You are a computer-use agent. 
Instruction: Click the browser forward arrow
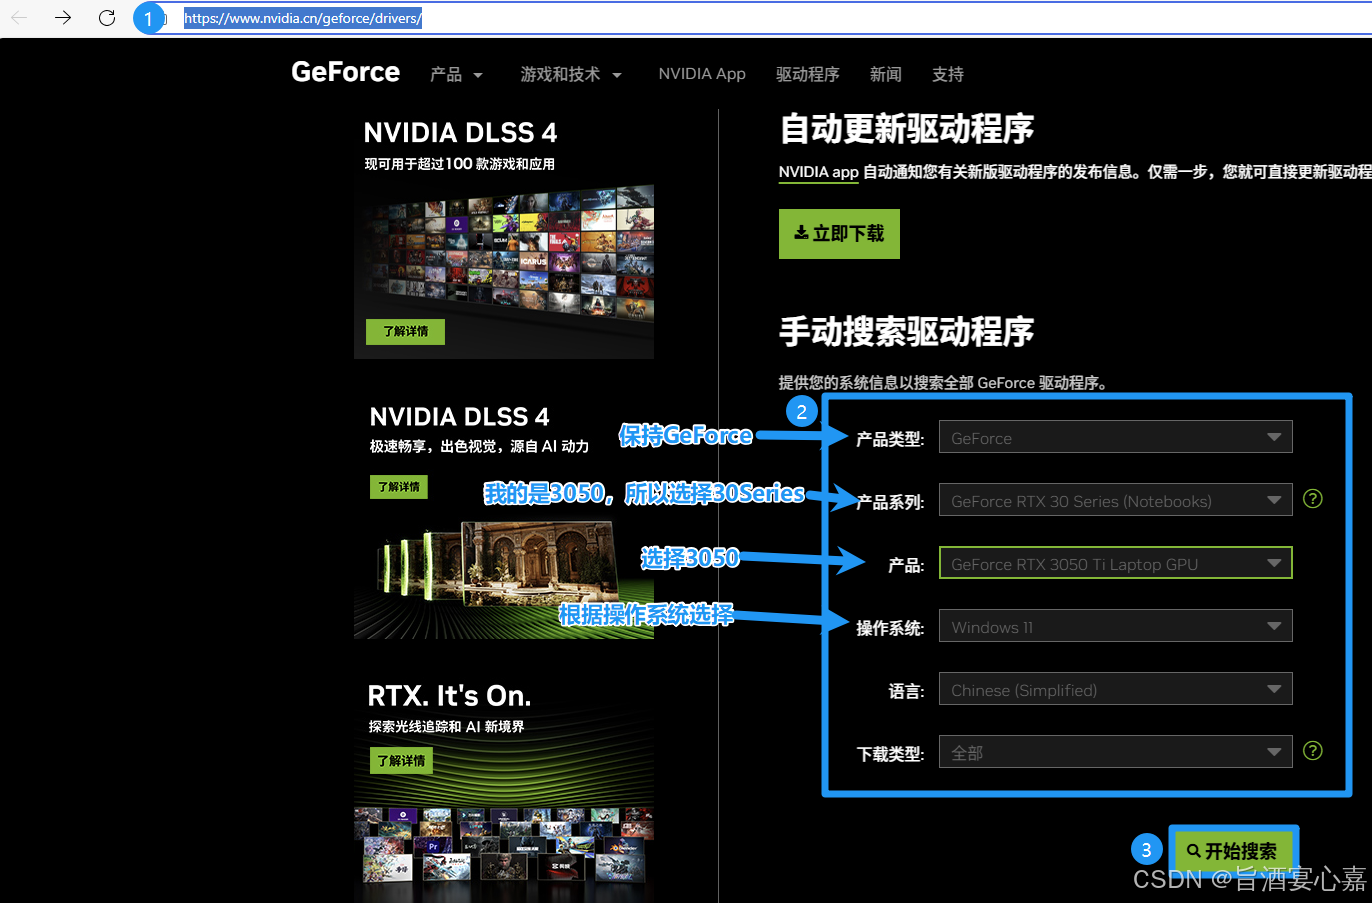(63, 18)
